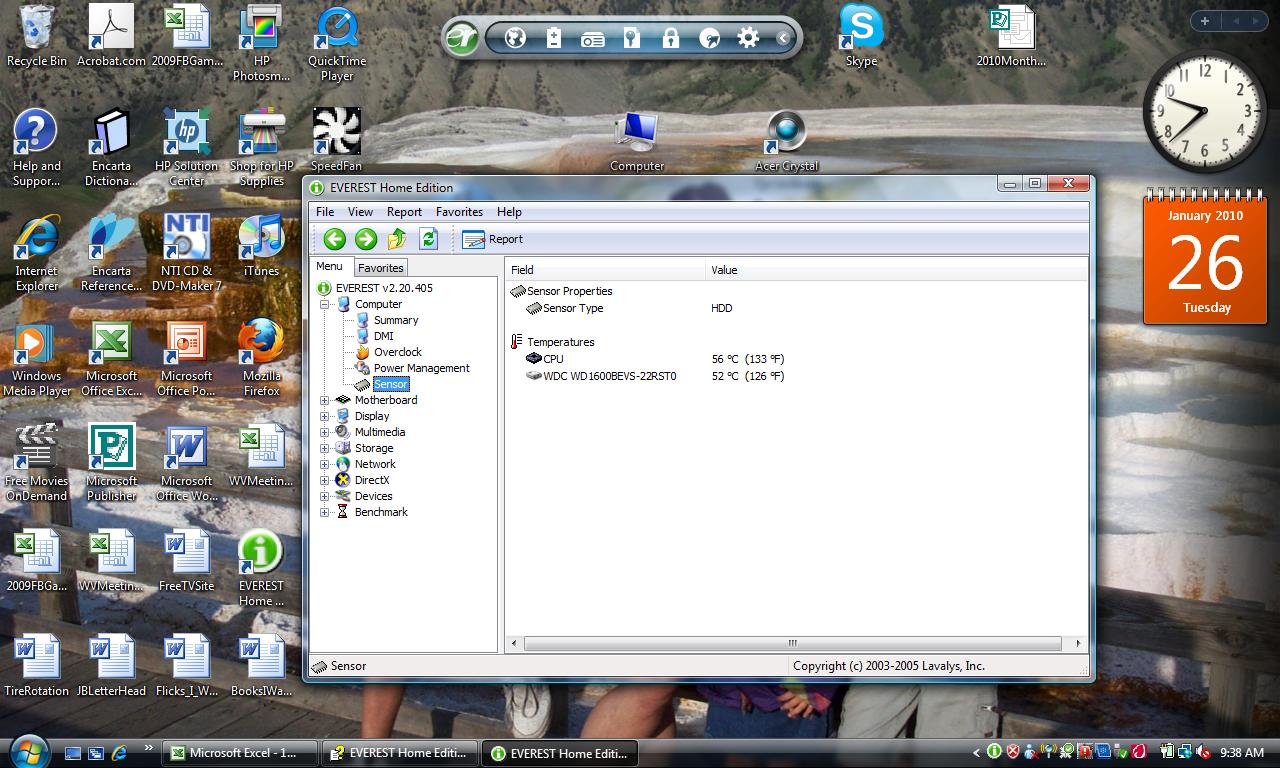Image resolution: width=1280 pixels, height=768 pixels.
Task: Open the Windows Media Player desktop icon
Action: pos(37,358)
